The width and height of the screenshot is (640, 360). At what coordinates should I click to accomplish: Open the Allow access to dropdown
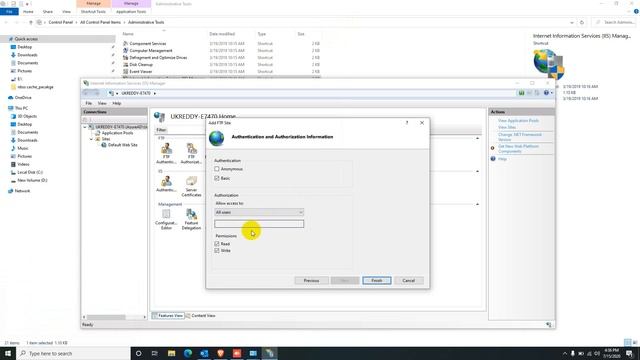click(259, 212)
